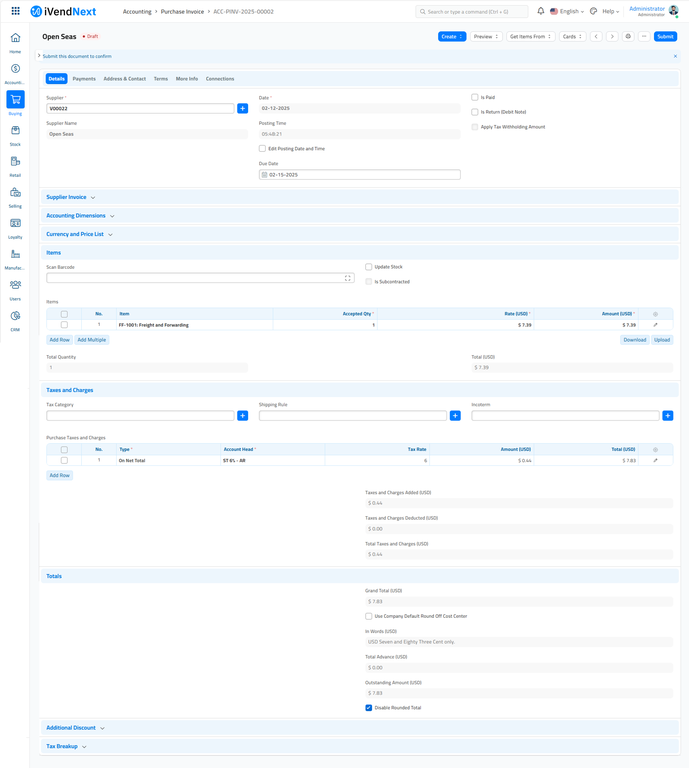Open the Address & Contact tab
The height and width of the screenshot is (768, 689).
pyautogui.click(x=124, y=78)
